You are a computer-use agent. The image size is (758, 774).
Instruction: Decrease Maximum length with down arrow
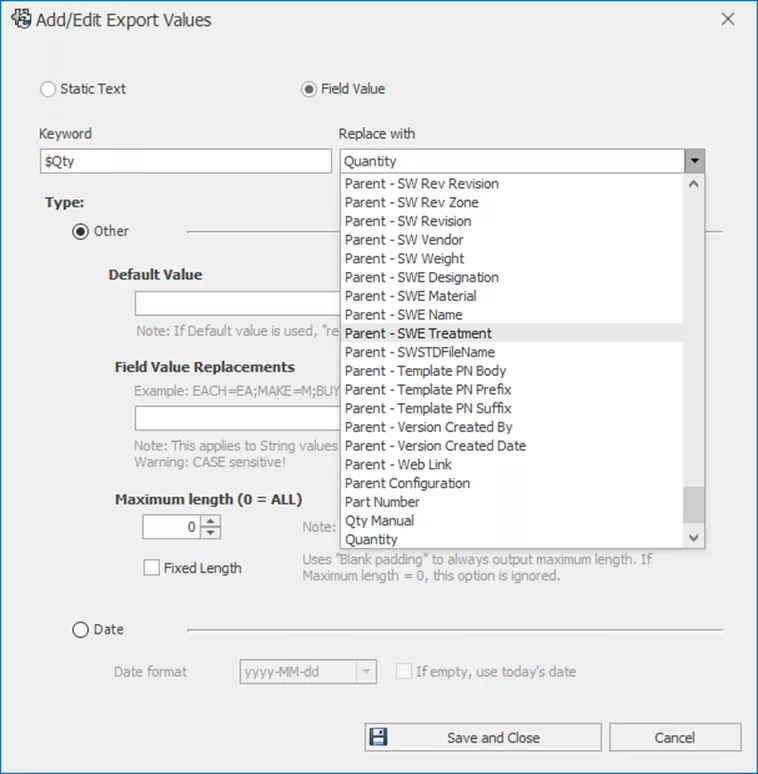point(210,532)
